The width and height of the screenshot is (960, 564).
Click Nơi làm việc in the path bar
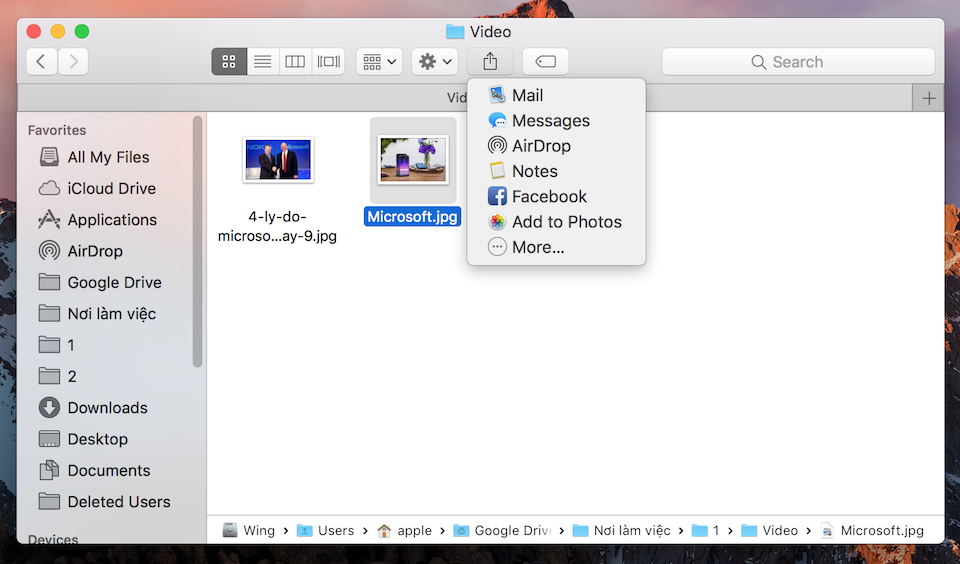point(621,530)
